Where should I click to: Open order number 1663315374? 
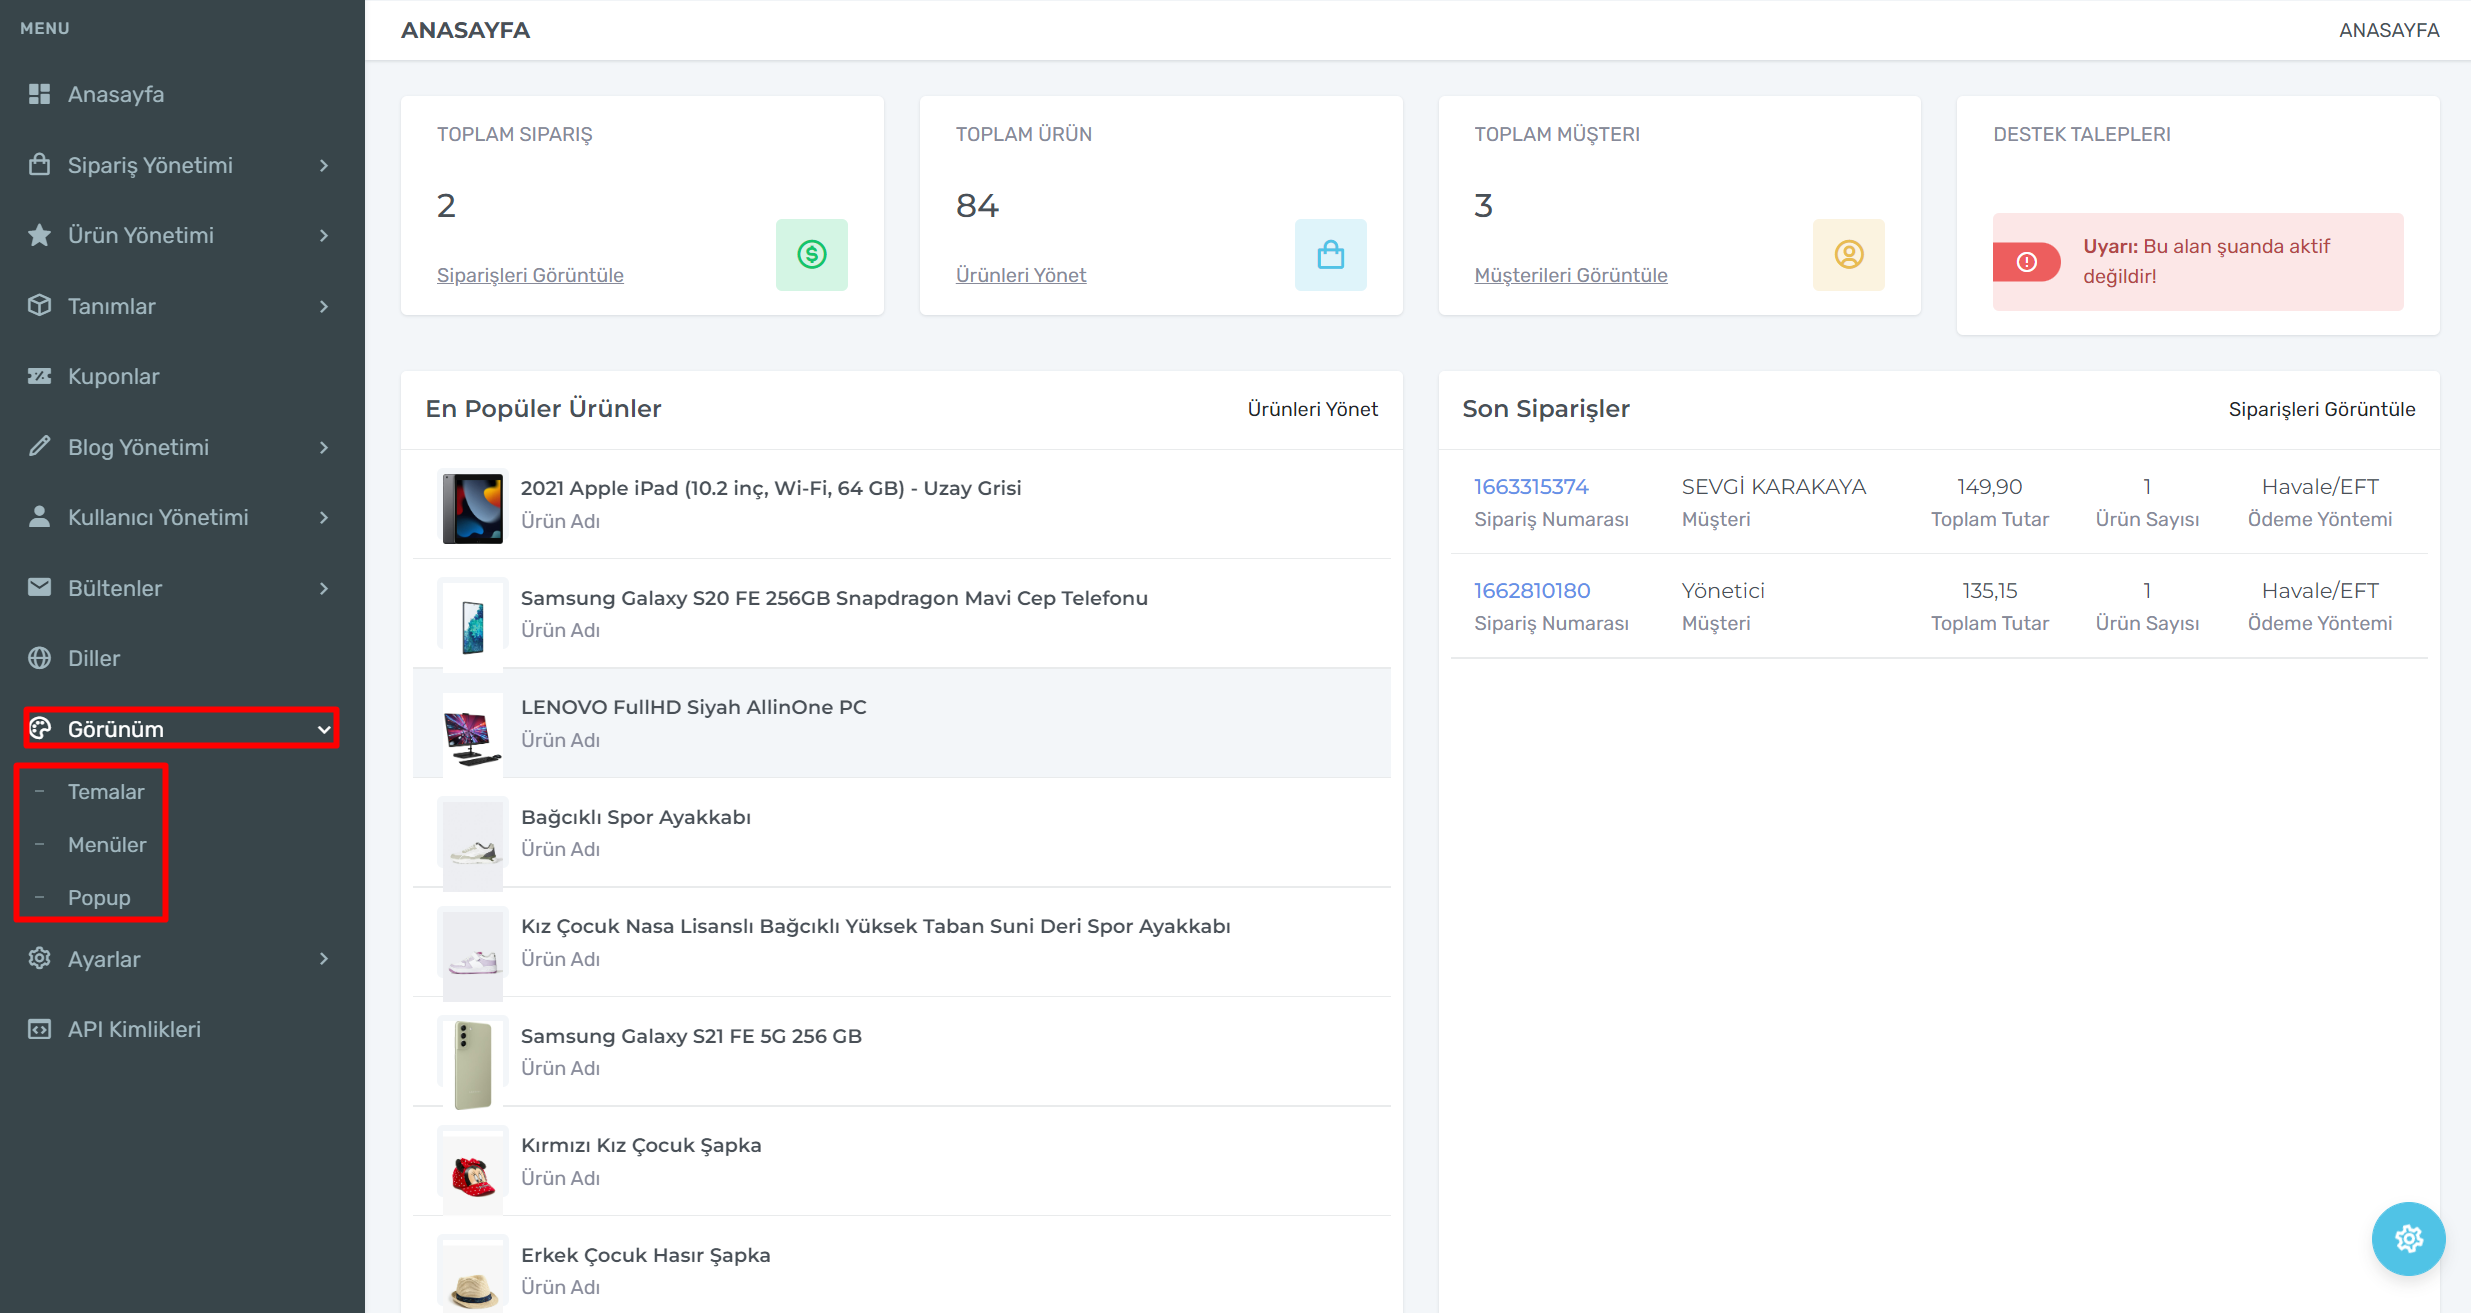coord(1531,487)
